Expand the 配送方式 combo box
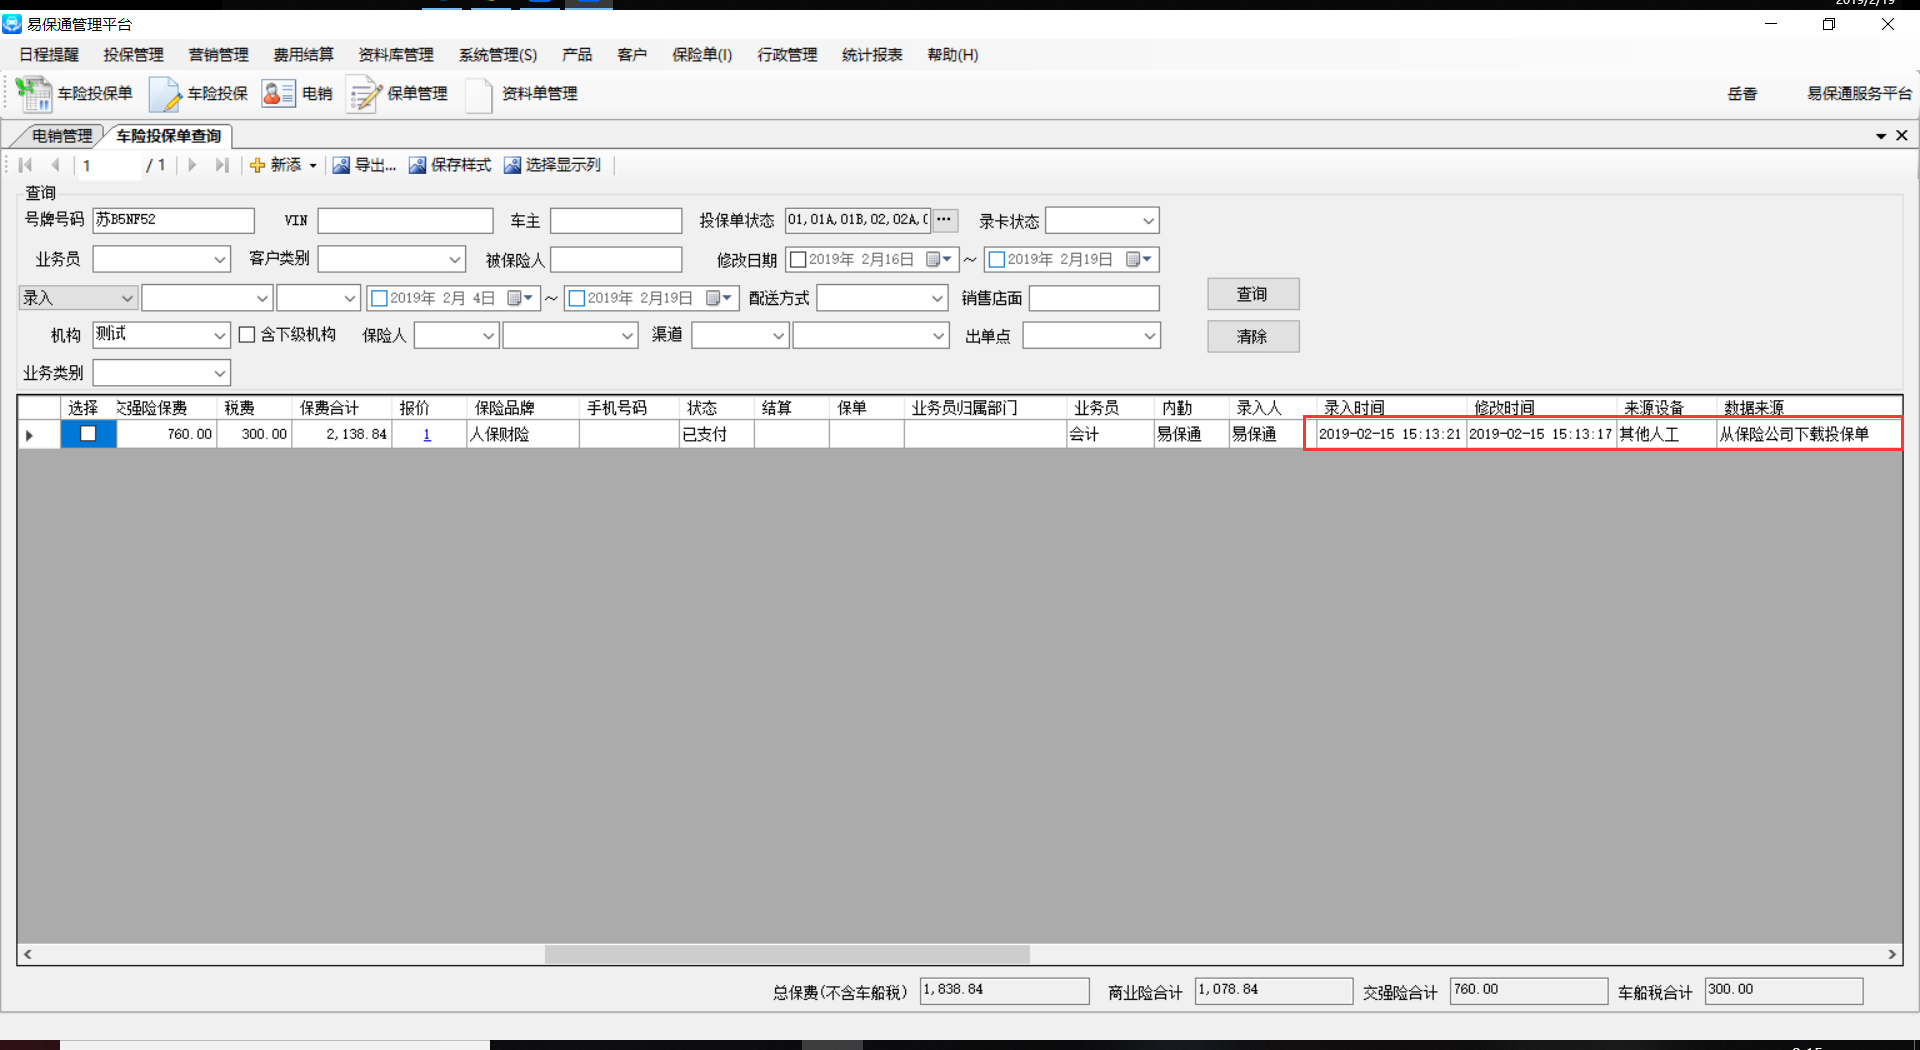Screen dimensions: 1920x1050 pos(937,298)
